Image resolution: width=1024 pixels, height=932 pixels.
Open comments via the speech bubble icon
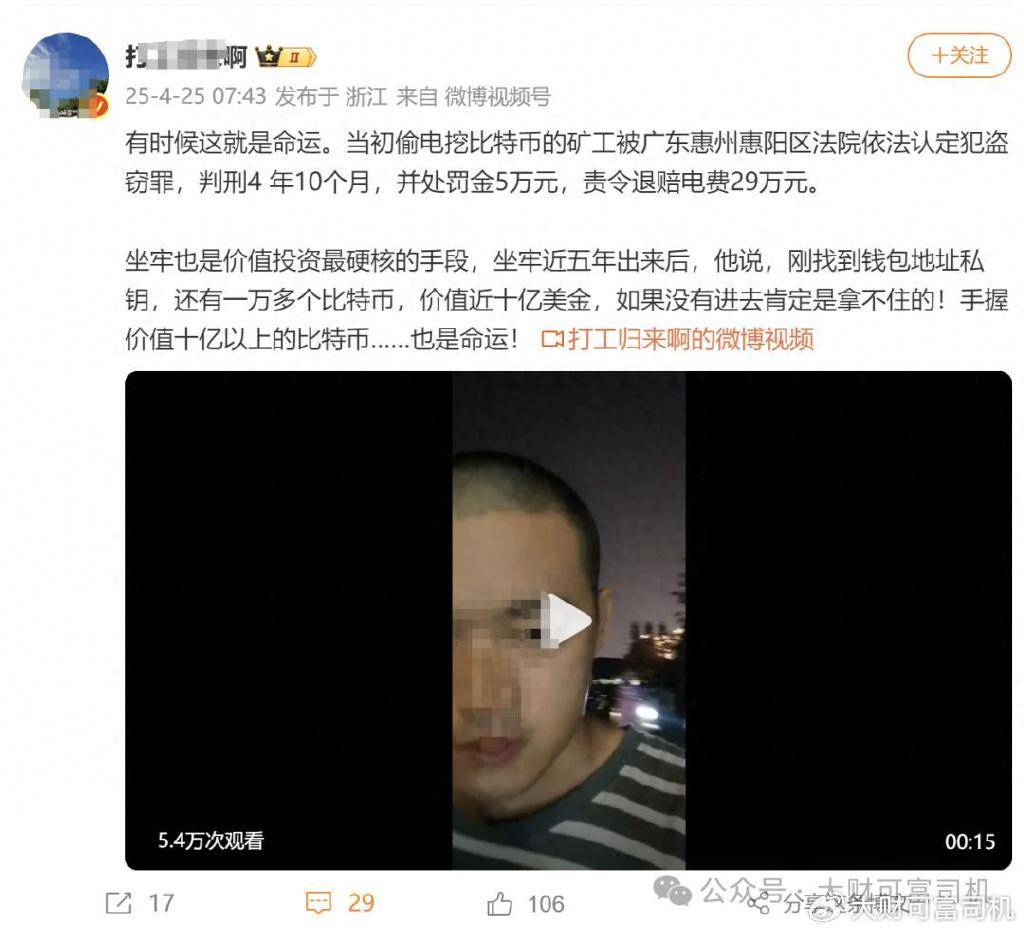[318, 903]
